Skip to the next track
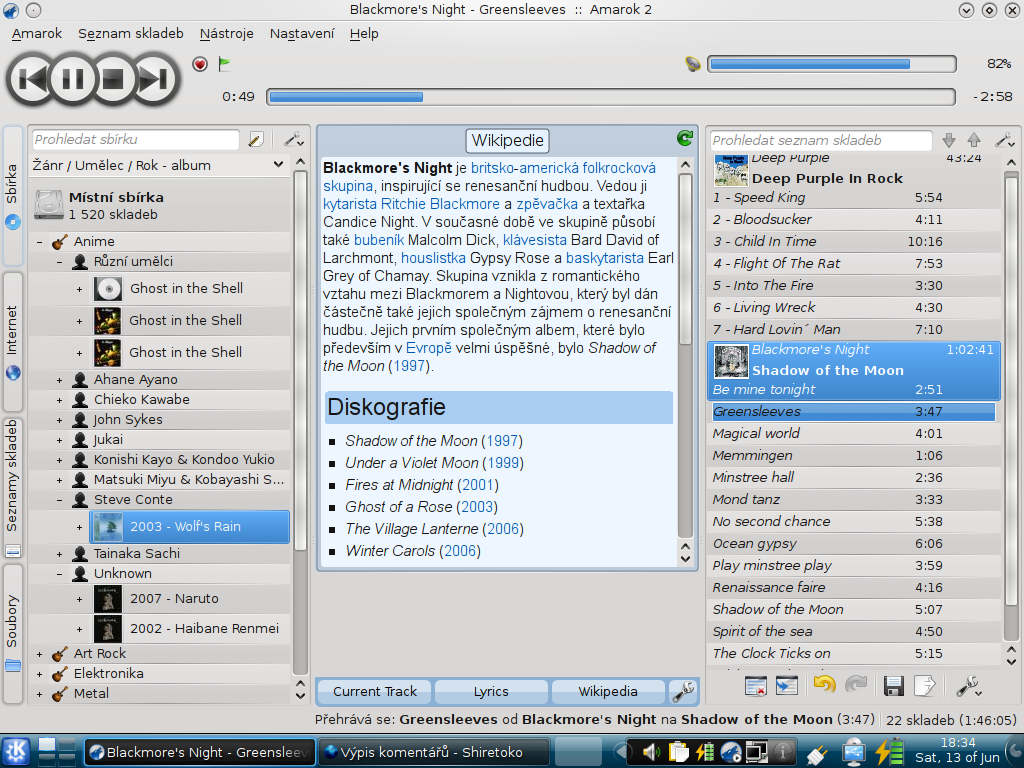 [x=154, y=79]
